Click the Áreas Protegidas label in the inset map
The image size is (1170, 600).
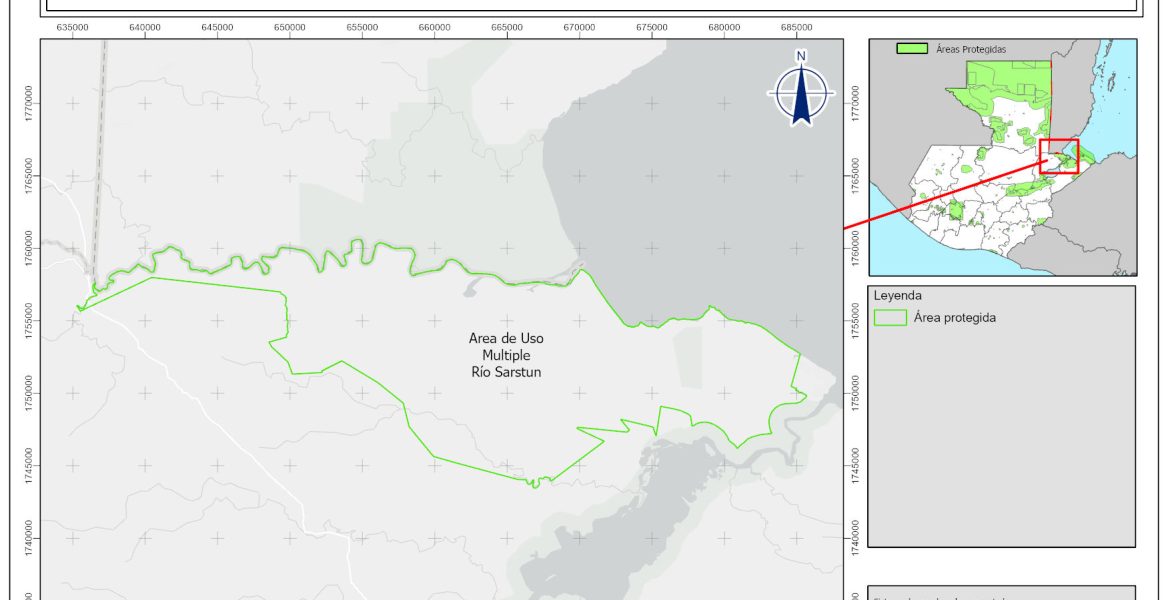pyautogui.click(x=970, y=48)
